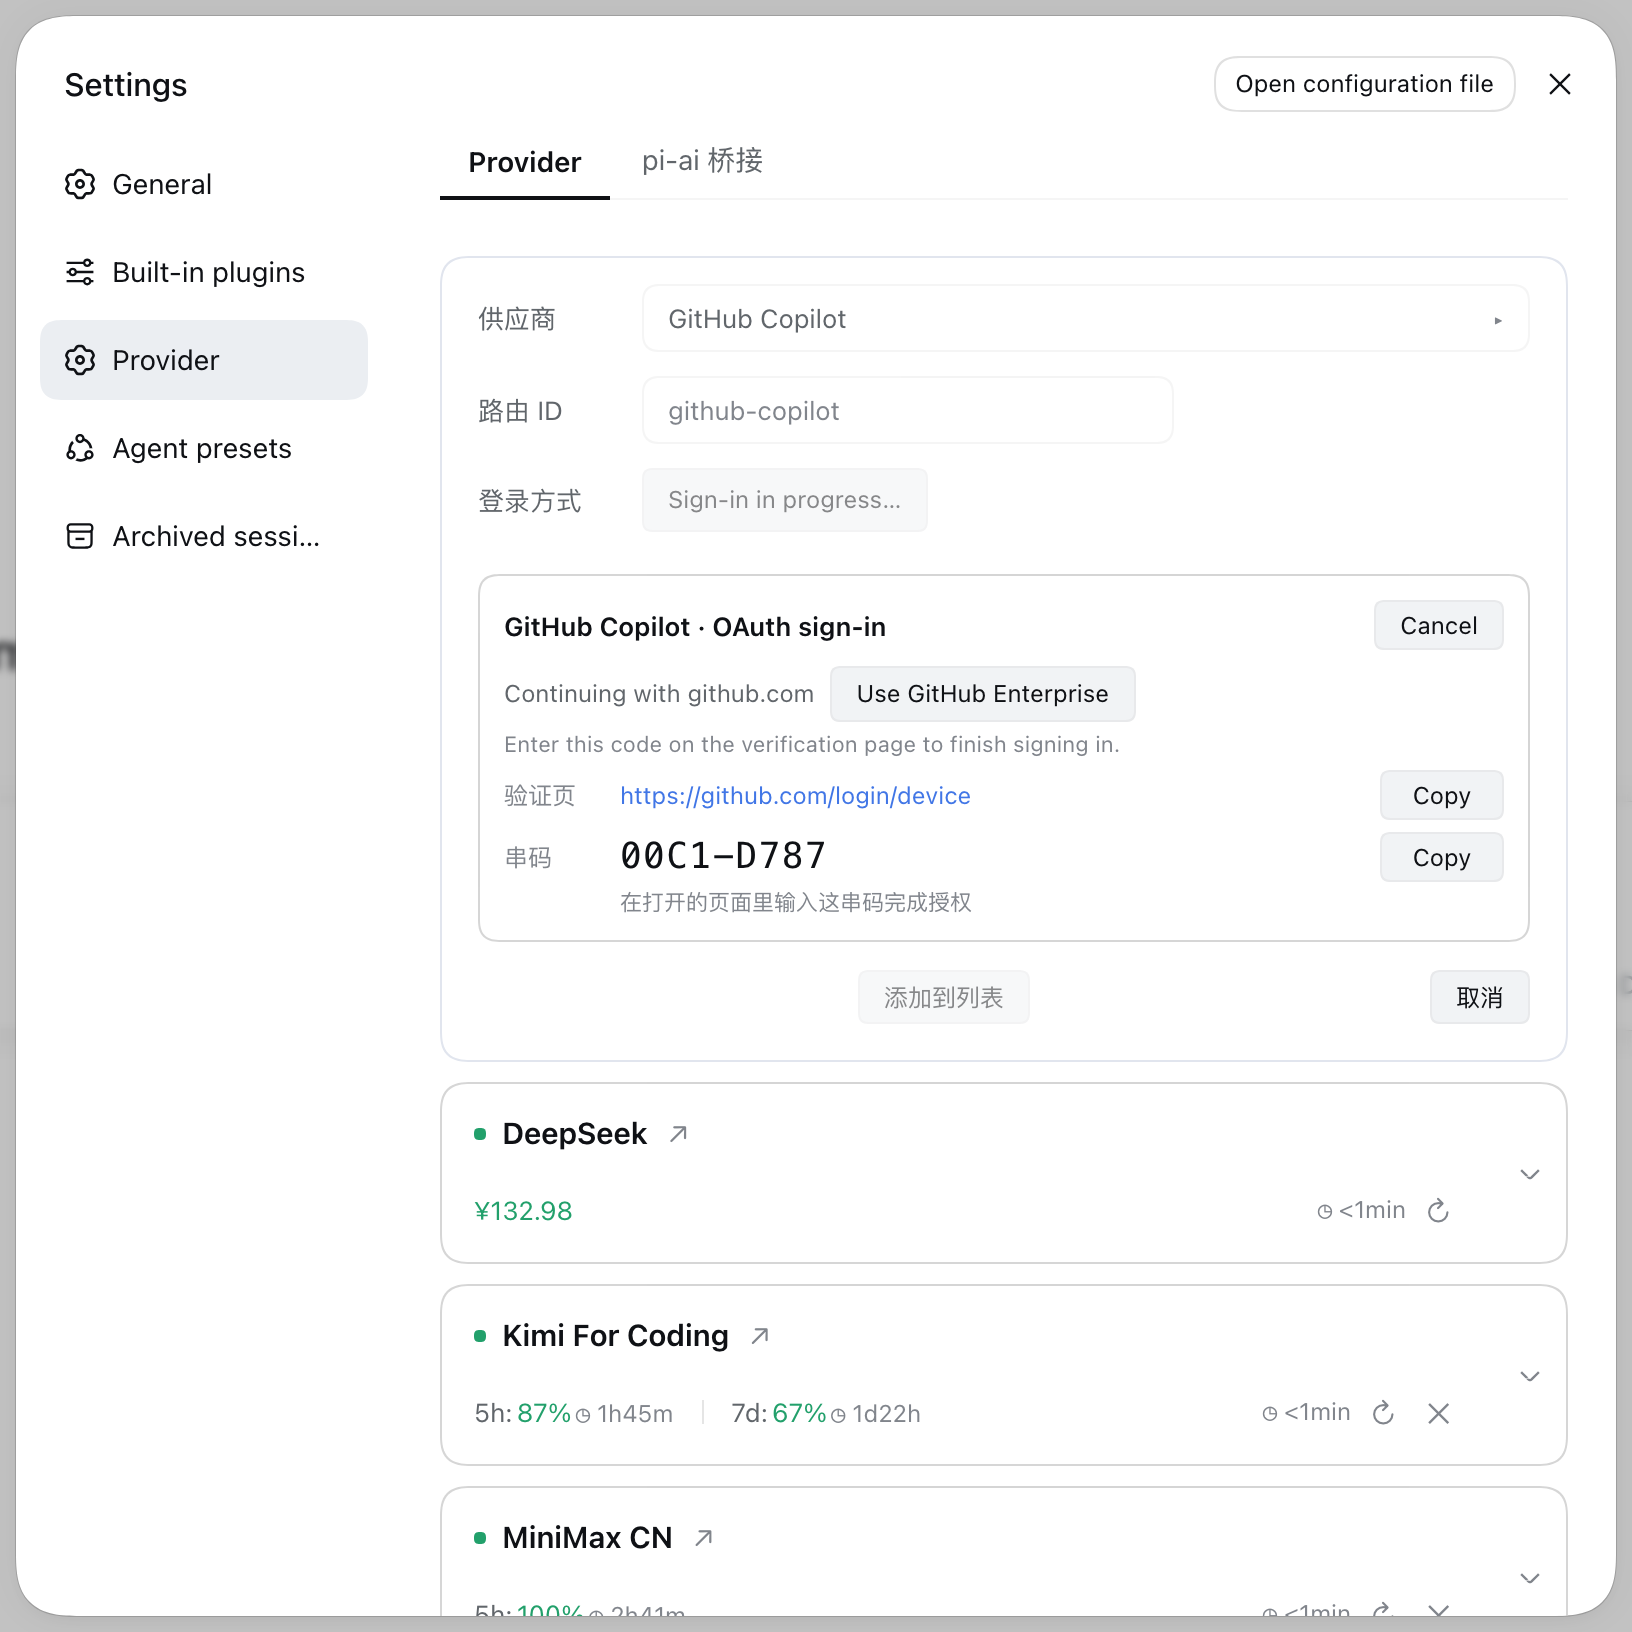Expand the MiniMax CN card
Image resolution: width=1632 pixels, height=1632 pixels.
pyautogui.click(x=1530, y=1578)
